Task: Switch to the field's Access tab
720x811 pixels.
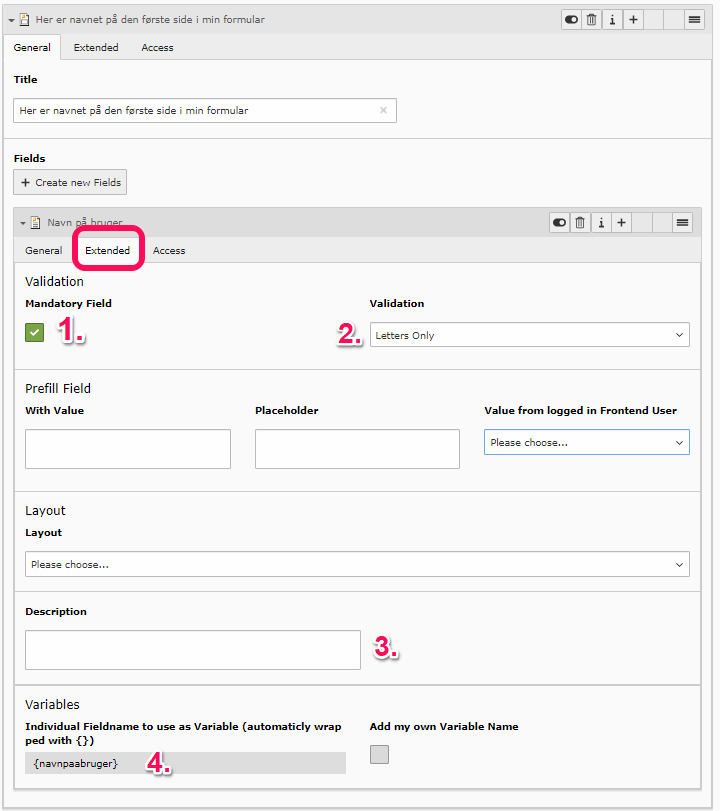Action: pyautogui.click(x=169, y=250)
